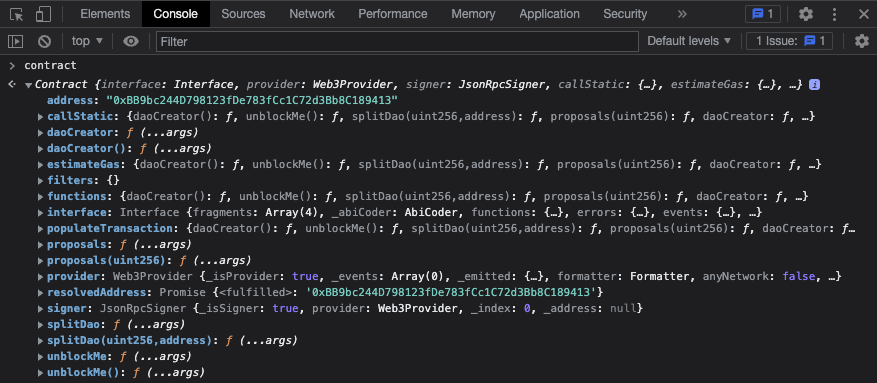Open the 1 Issue button
This screenshot has height=383, width=877.
point(790,41)
